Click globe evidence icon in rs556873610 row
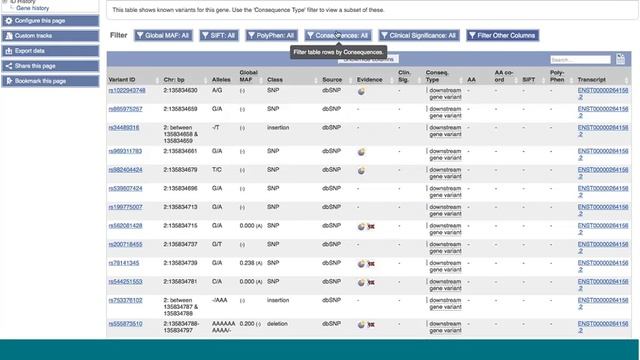The image size is (640, 360). point(361,325)
